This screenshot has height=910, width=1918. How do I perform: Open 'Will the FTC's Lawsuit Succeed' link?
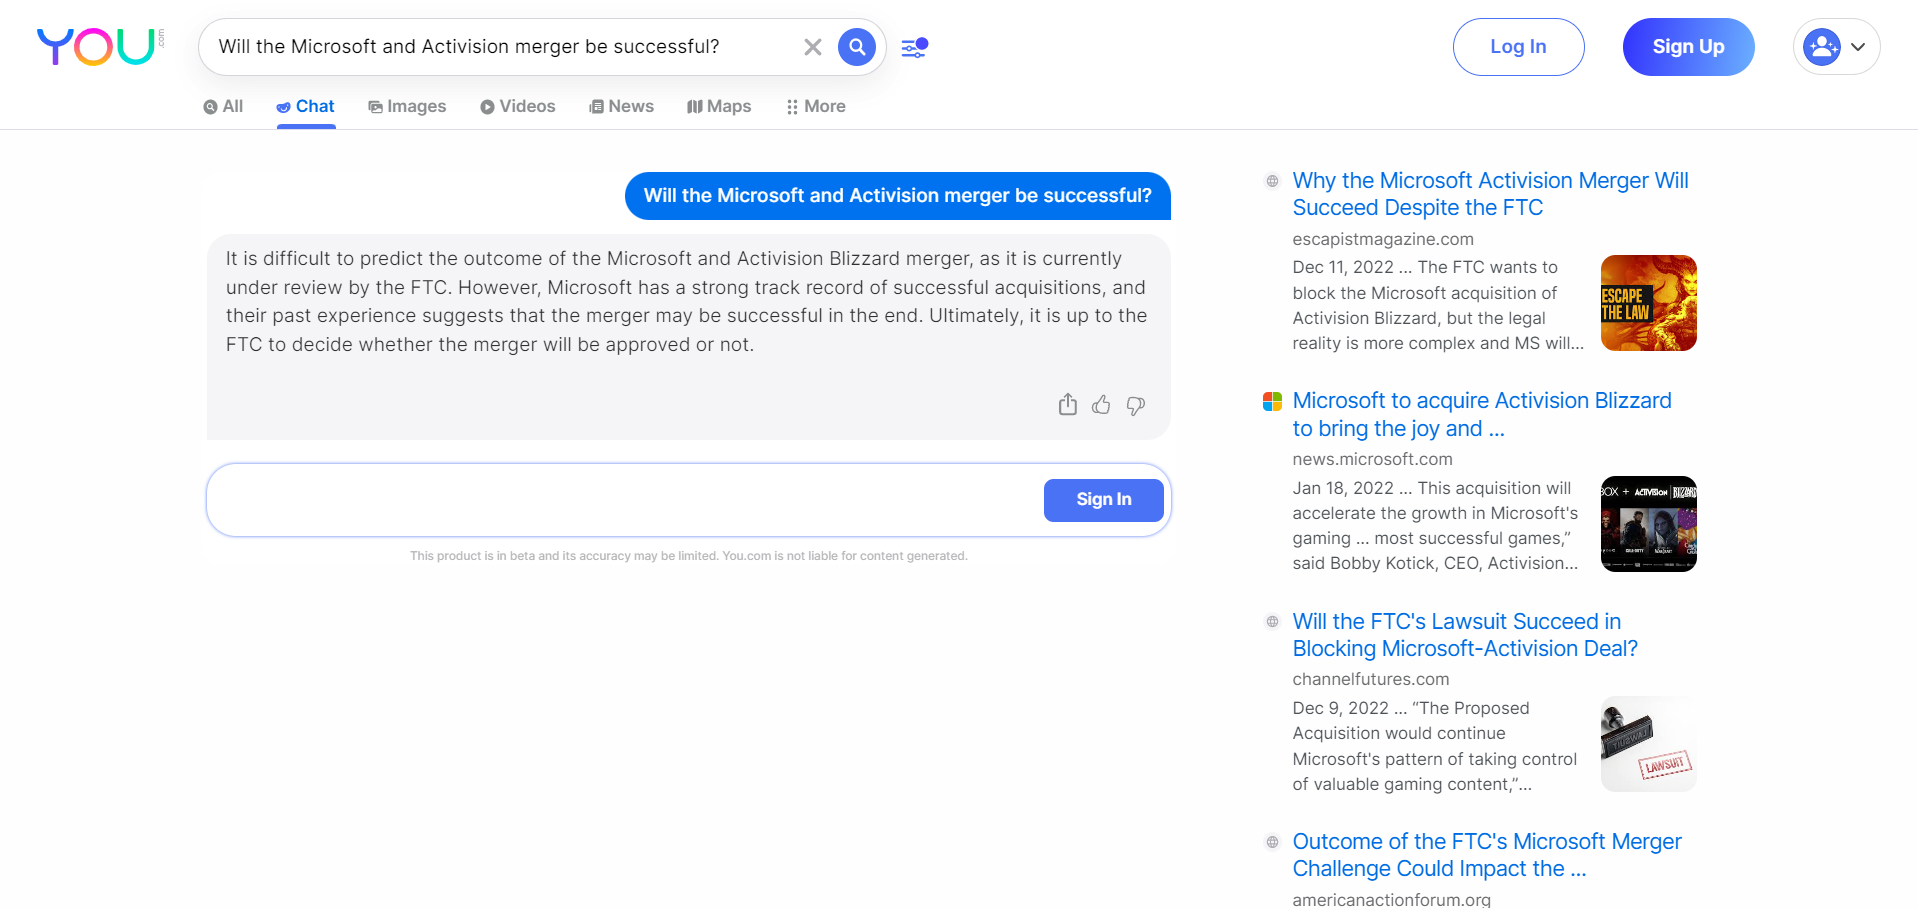pos(1465,635)
